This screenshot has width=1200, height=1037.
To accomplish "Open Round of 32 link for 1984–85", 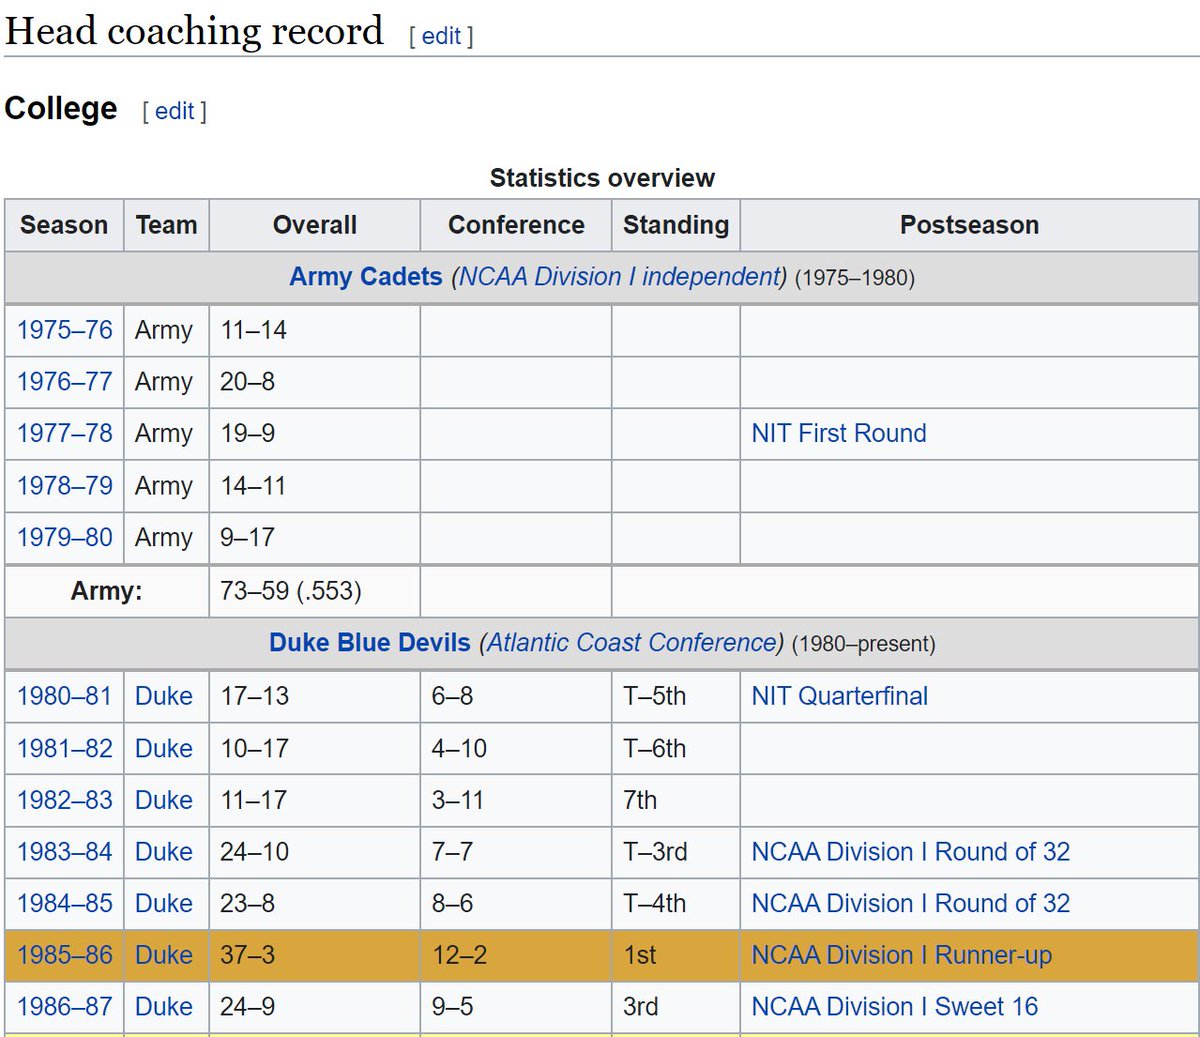I will click(x=911, y=904).
